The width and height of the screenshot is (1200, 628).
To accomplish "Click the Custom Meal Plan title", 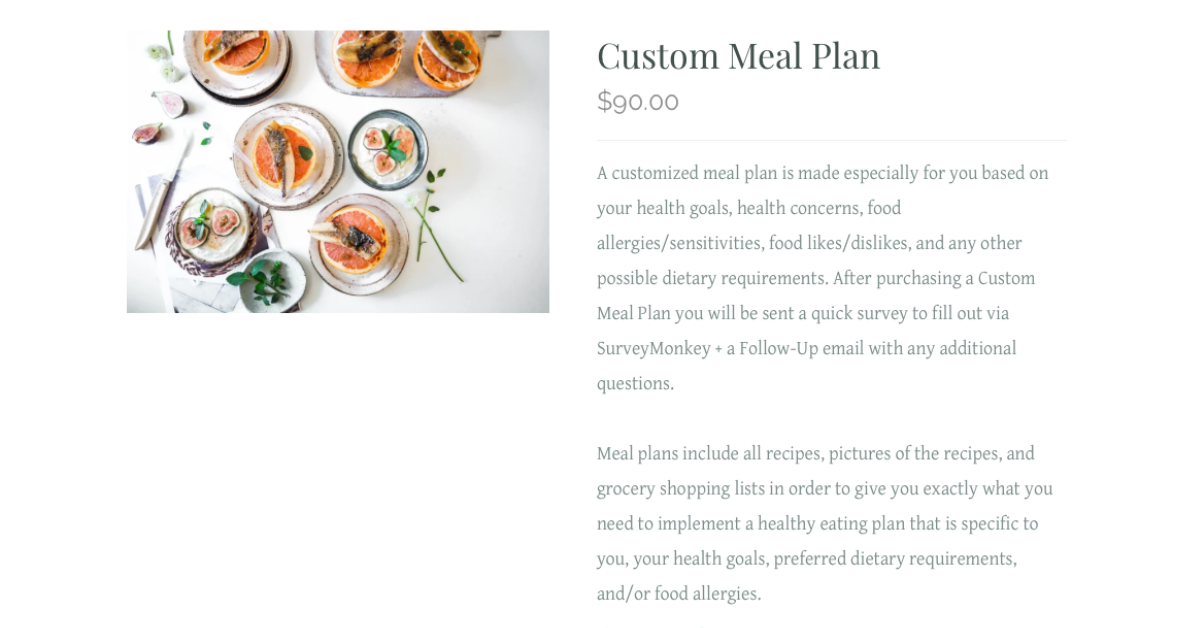I will 738,55.
